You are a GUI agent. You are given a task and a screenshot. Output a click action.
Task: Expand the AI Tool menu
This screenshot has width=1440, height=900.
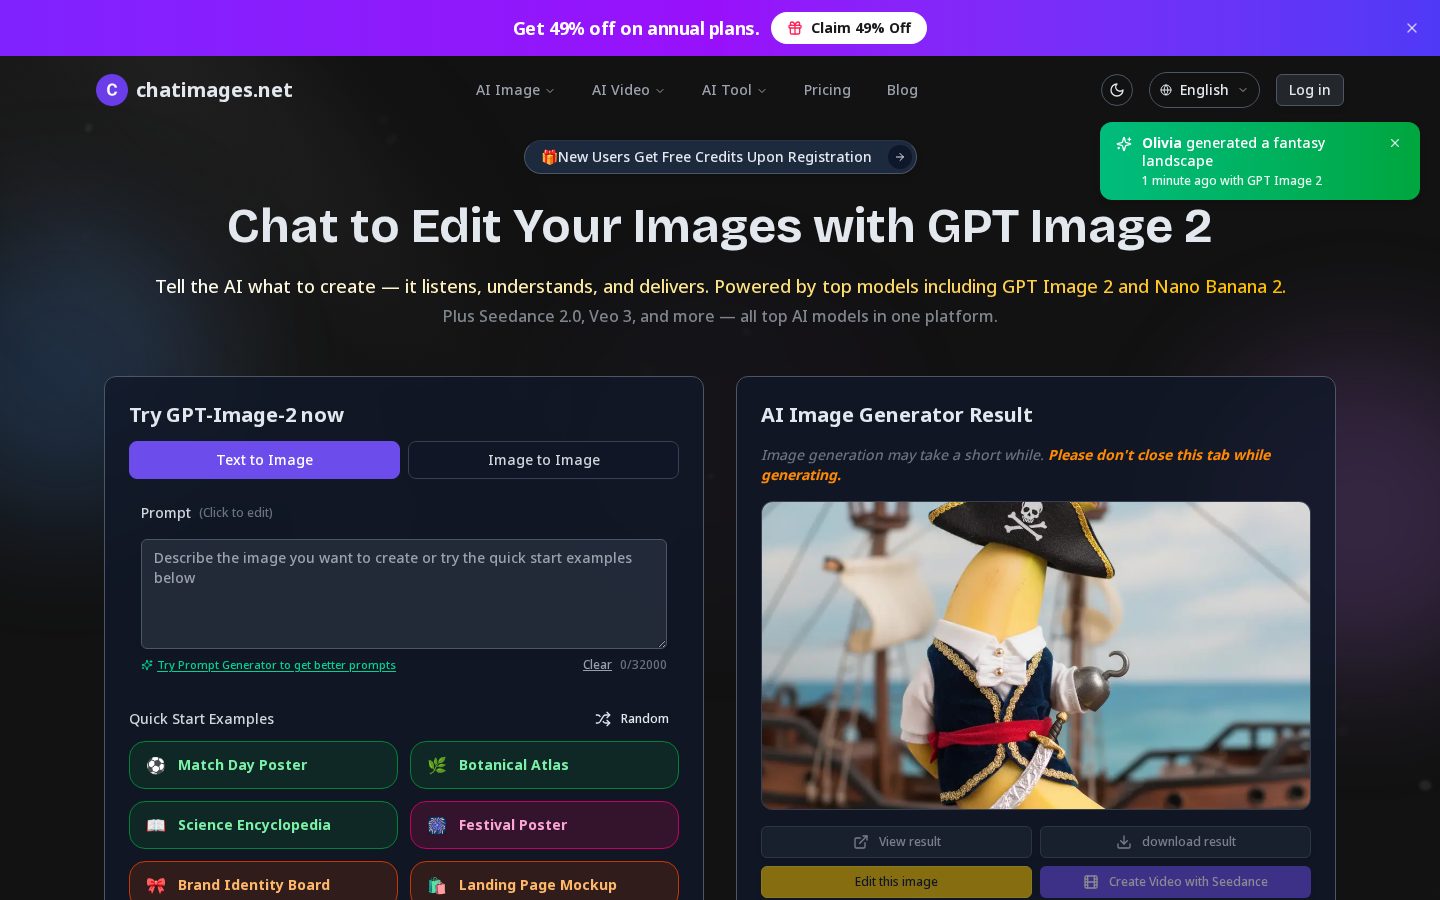click(x=734, y=90)
